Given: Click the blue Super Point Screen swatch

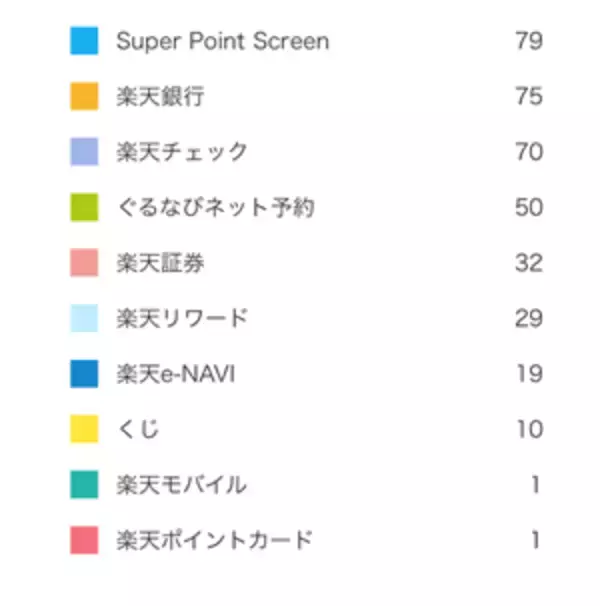Looking at the screenshot, I should pos(84,41).
